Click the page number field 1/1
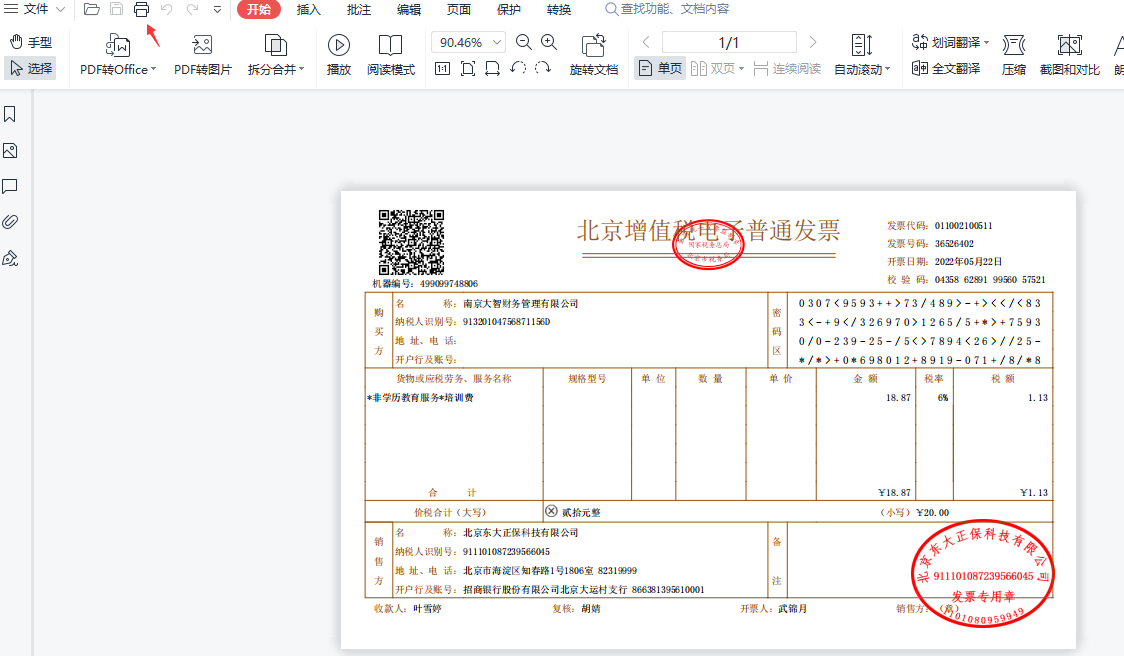Viewport: 1124px width, 656px height. [x=729, y=42]
